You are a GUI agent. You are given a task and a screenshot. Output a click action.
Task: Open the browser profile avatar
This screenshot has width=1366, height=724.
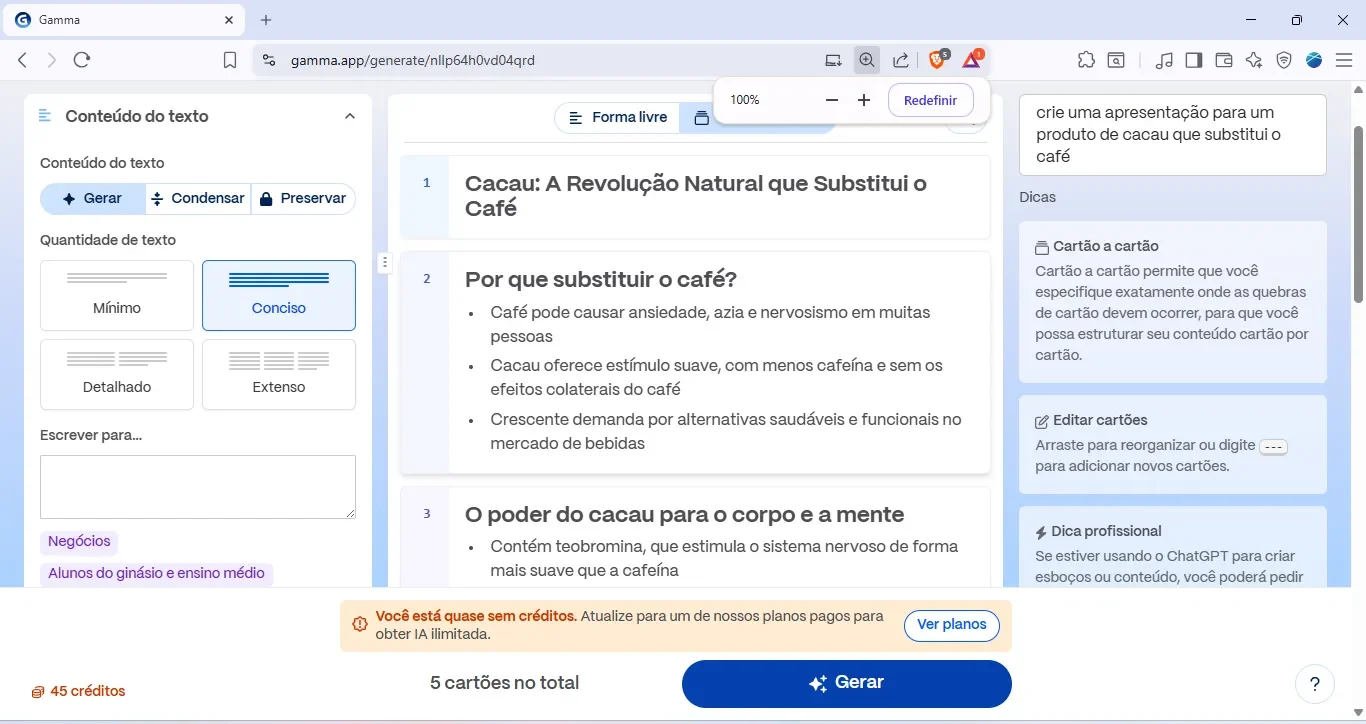(1314, 60)
